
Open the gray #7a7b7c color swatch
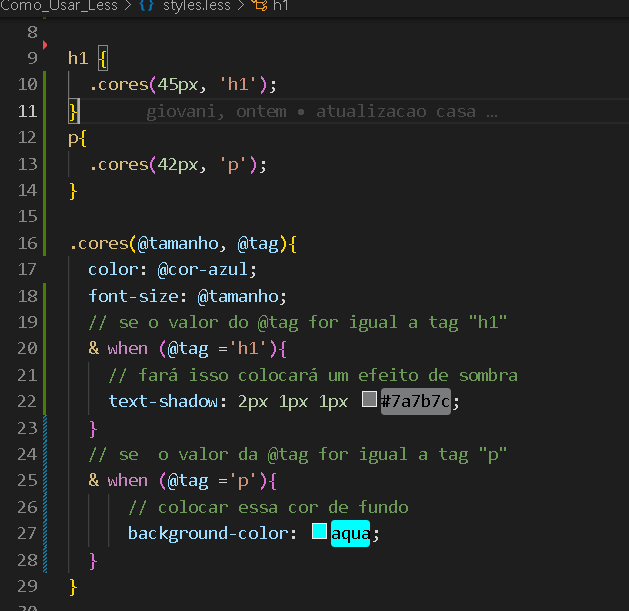(369, 399)
